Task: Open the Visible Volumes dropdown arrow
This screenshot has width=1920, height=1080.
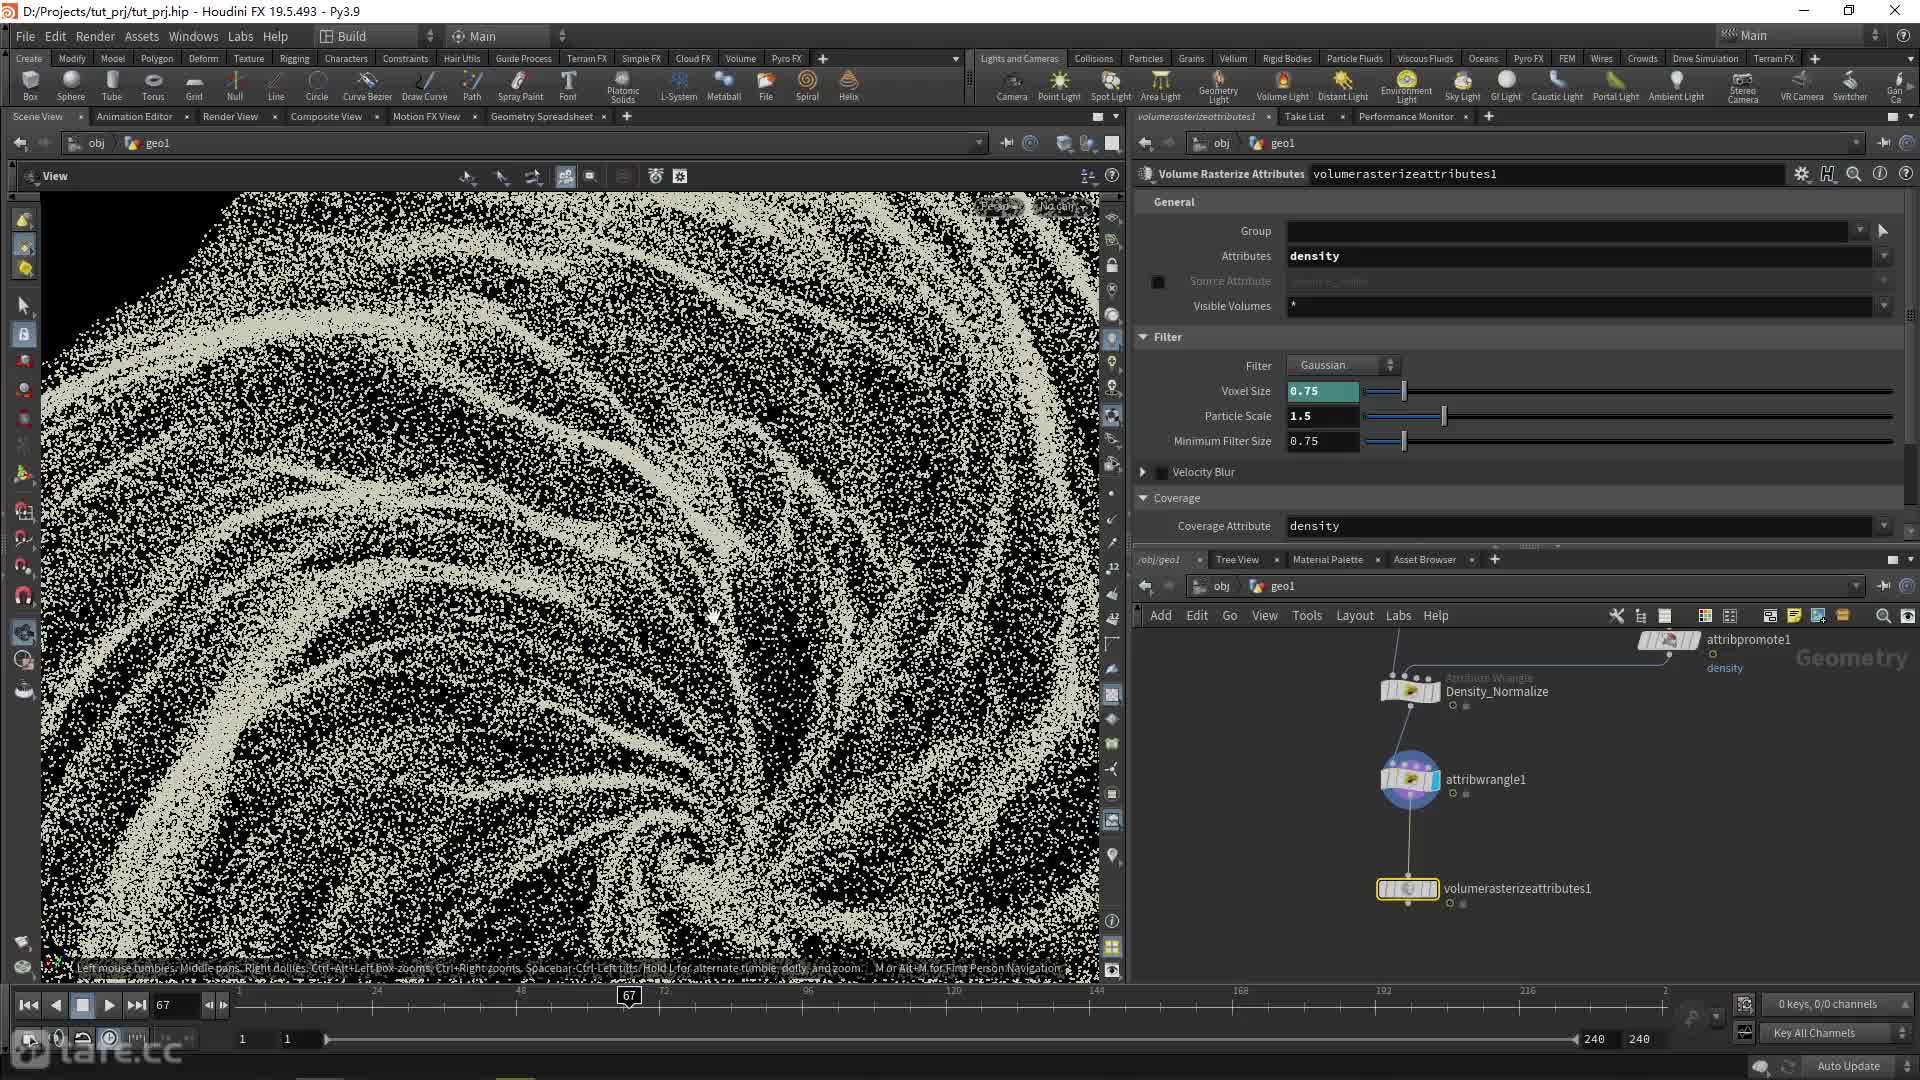Action: click(1884, 306)
